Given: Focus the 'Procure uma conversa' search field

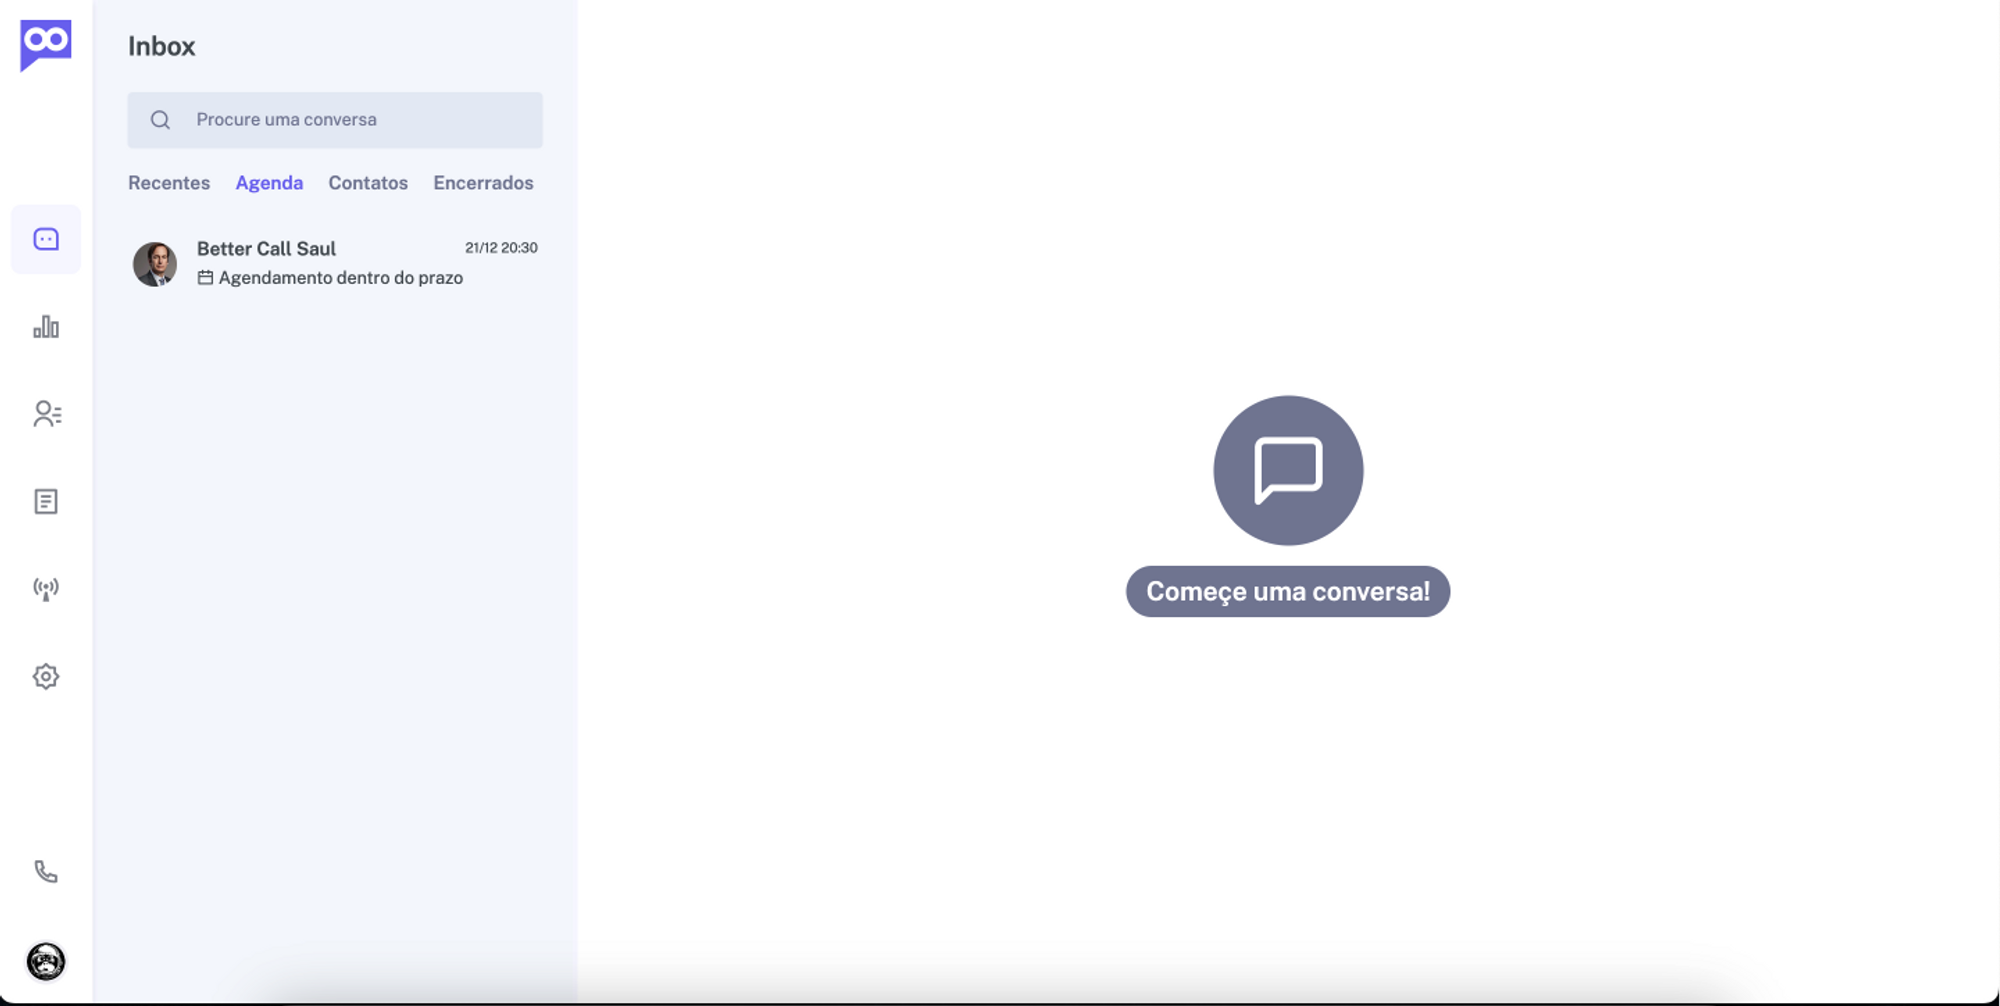Looking at the screenshot, I should (x=335, y=120).
